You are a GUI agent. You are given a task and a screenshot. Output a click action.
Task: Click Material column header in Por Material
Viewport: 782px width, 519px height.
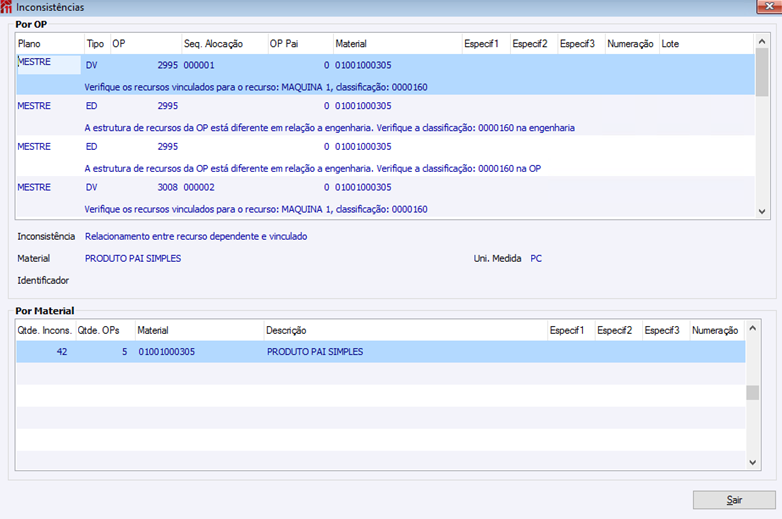[x=199, y=331]
